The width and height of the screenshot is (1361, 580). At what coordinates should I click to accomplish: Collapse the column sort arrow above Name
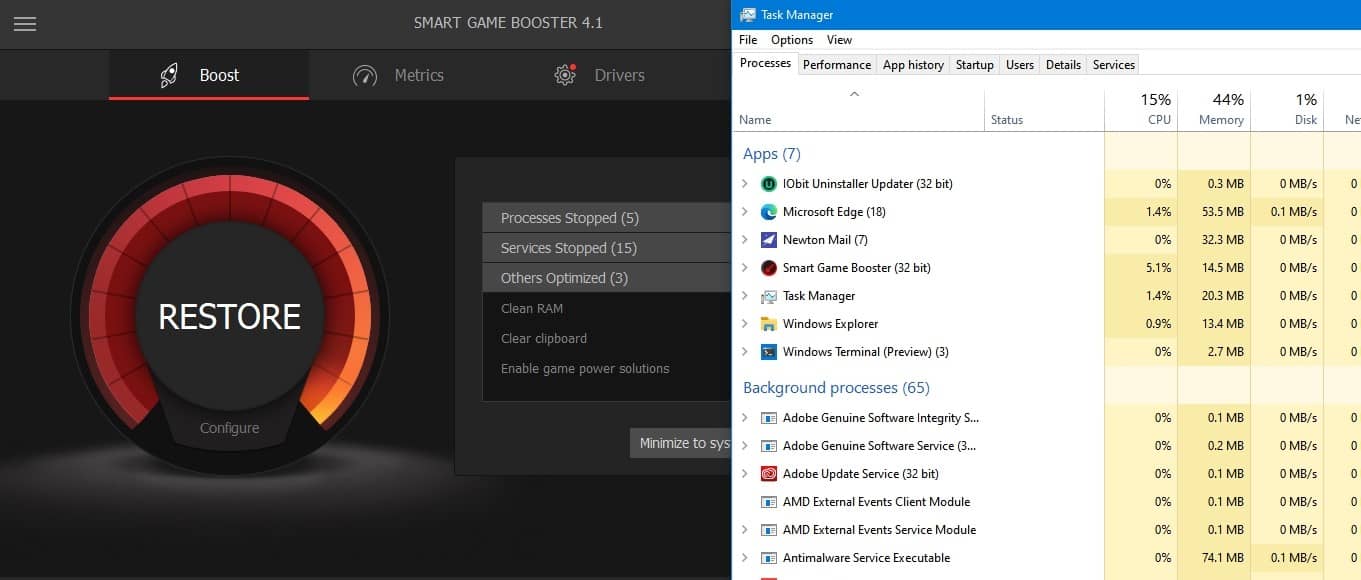(x=854, y=95)
